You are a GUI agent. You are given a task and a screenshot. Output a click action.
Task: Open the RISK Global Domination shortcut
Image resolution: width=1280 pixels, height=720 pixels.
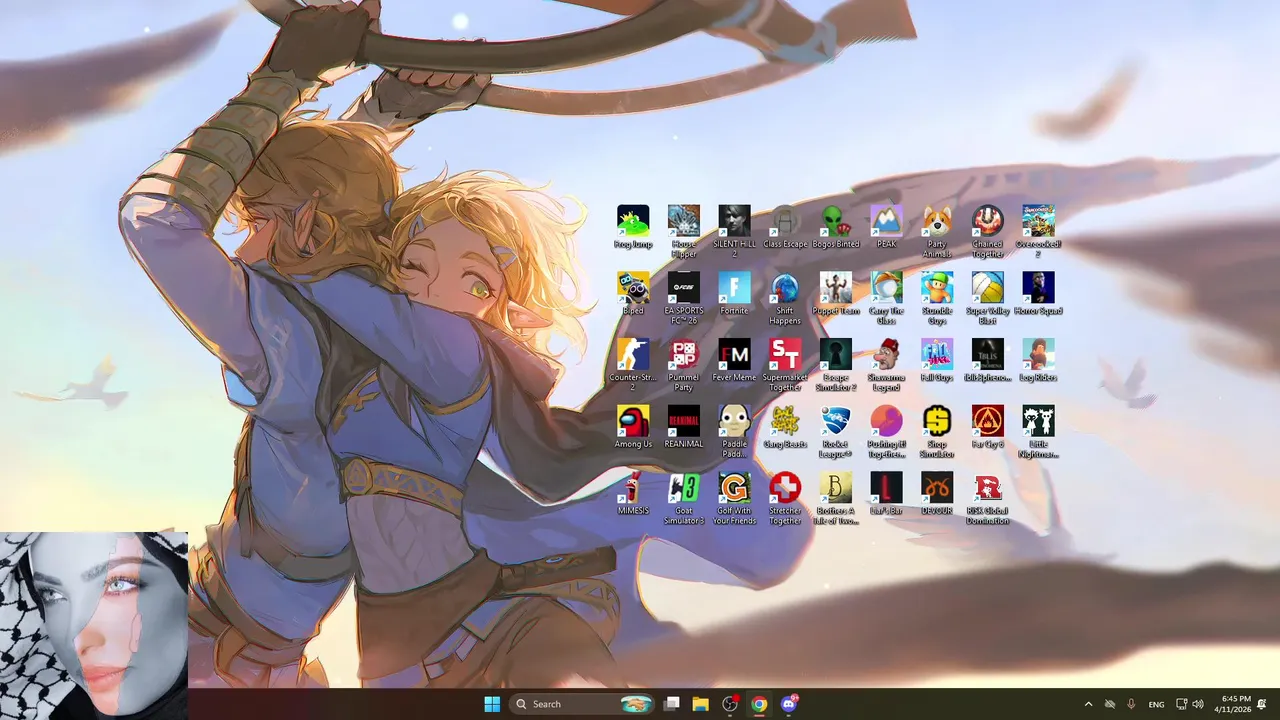click(988, 499)
